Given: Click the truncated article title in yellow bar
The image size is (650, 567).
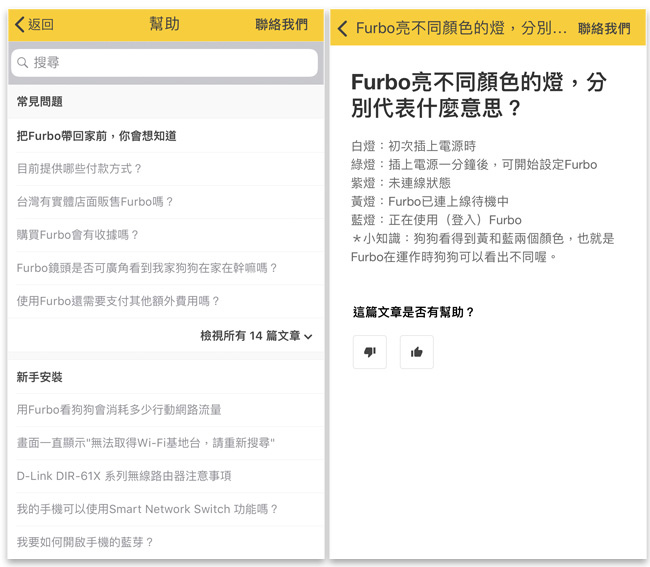Looking at the screenshot, I should point(461,29).
